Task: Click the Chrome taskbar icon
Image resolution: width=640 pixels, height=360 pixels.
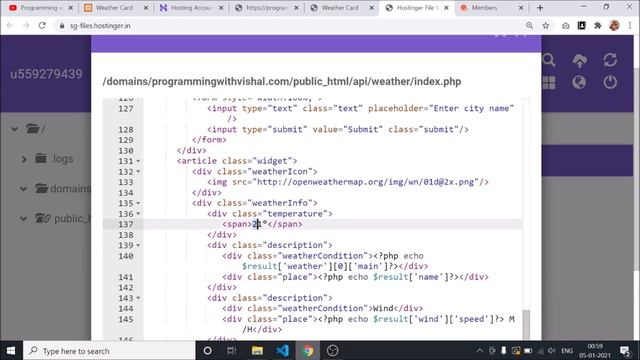Action: click(308, 351)
